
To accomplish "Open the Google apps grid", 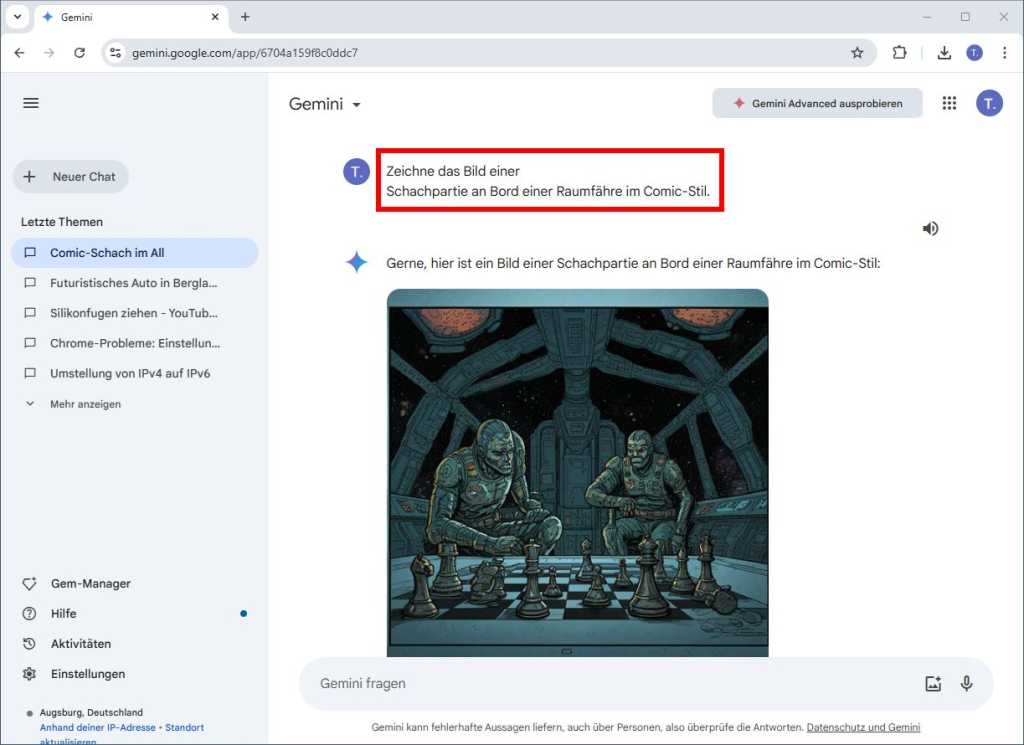I will [948, 102].
